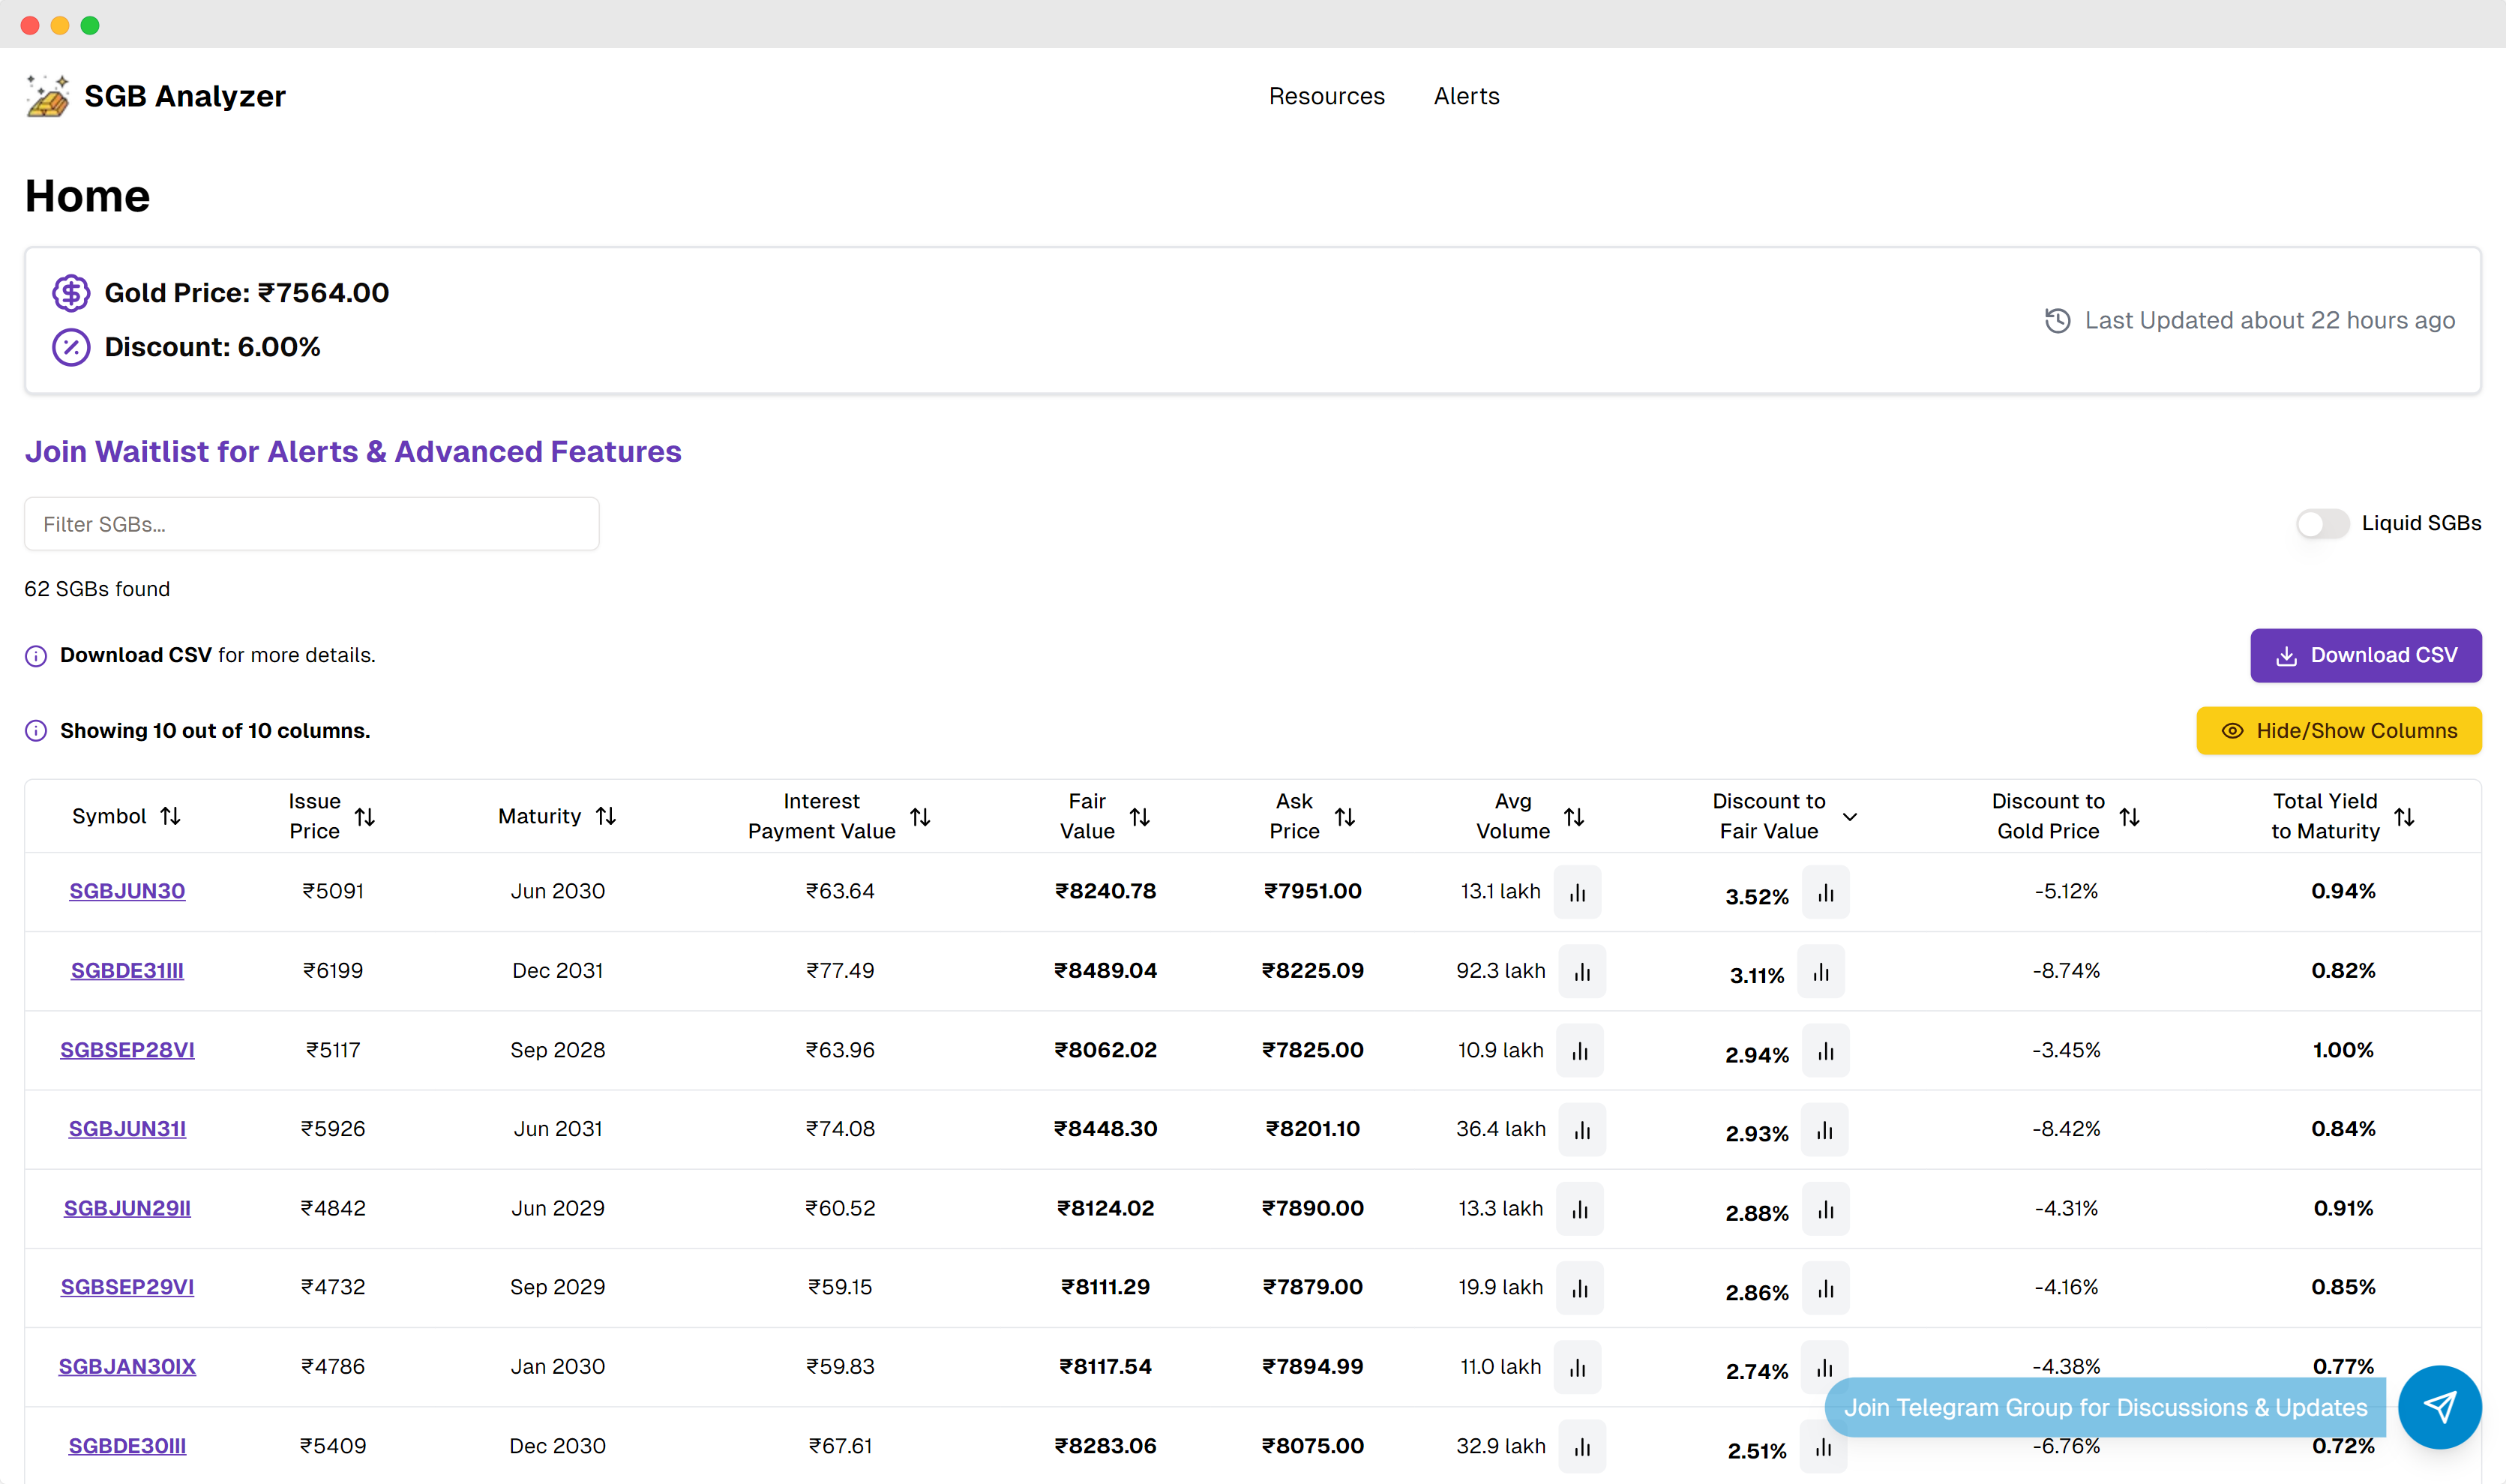
Task: Open Discount to Fair Value chart for SGBDE31III
Action: 1820,971
